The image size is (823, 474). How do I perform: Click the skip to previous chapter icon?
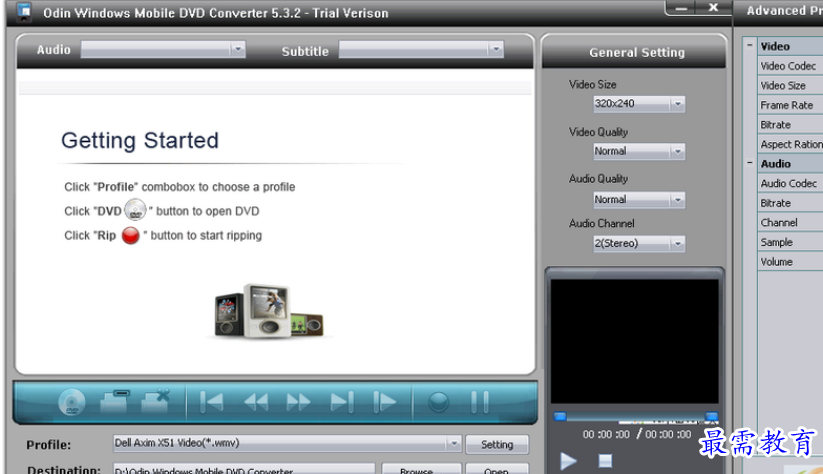tap(212, 402)
